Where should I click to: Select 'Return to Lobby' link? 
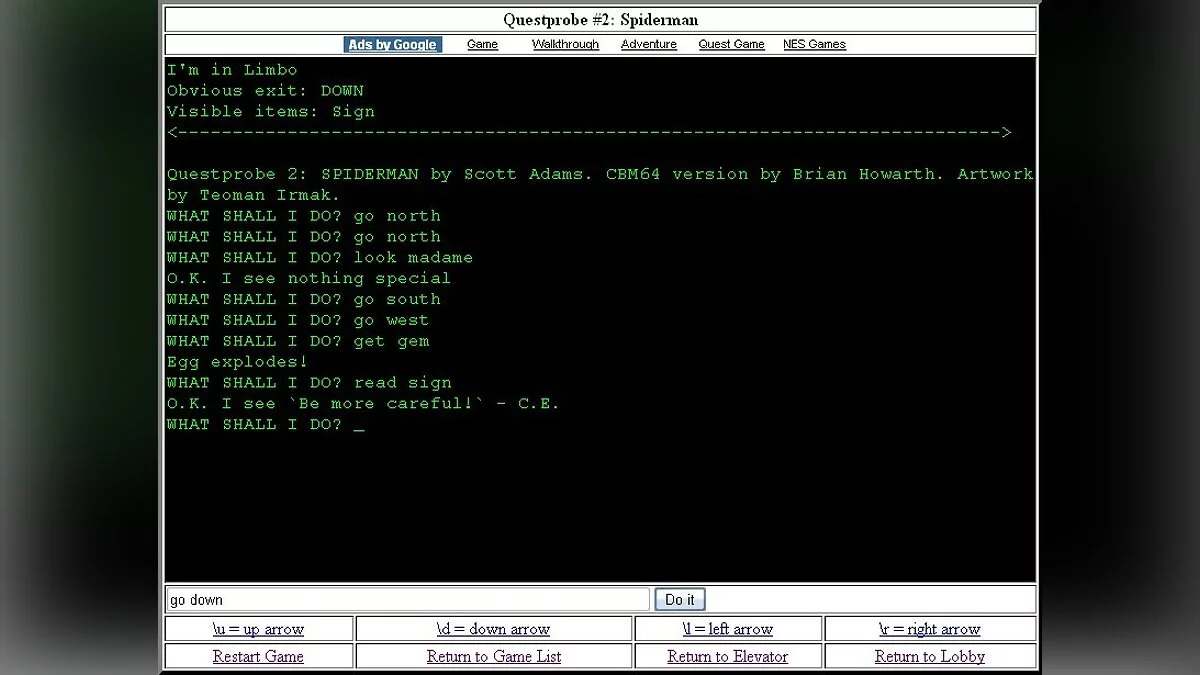(x=930, y=656)
